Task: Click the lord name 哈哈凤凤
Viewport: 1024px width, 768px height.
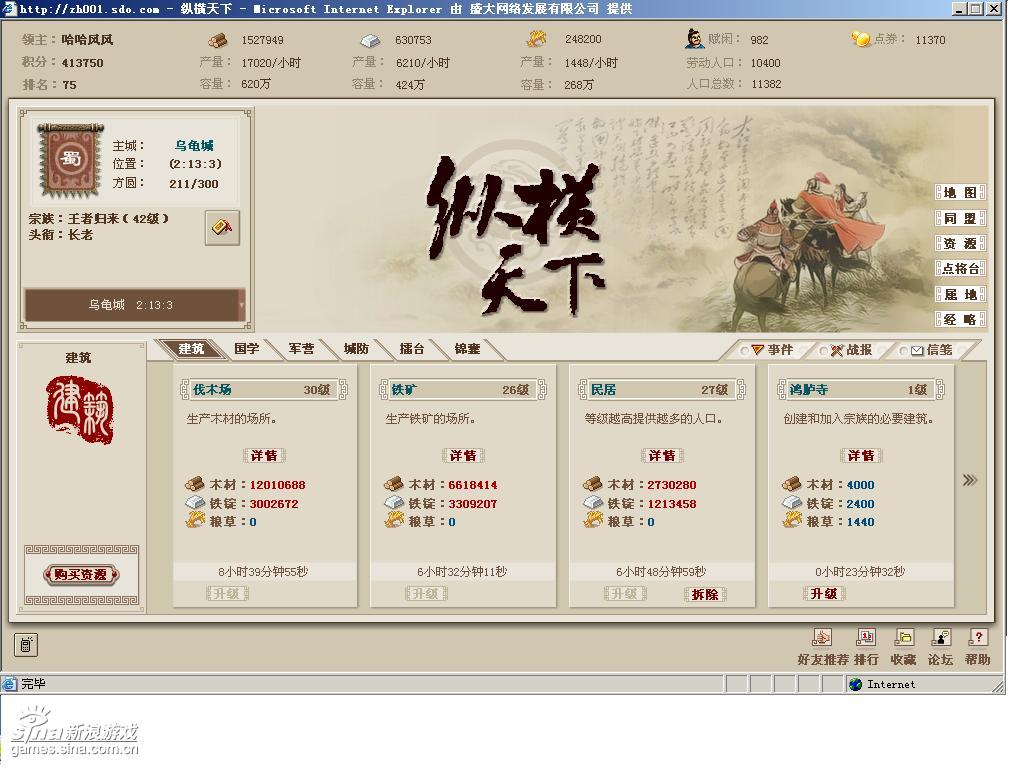Action: [88, 40]
